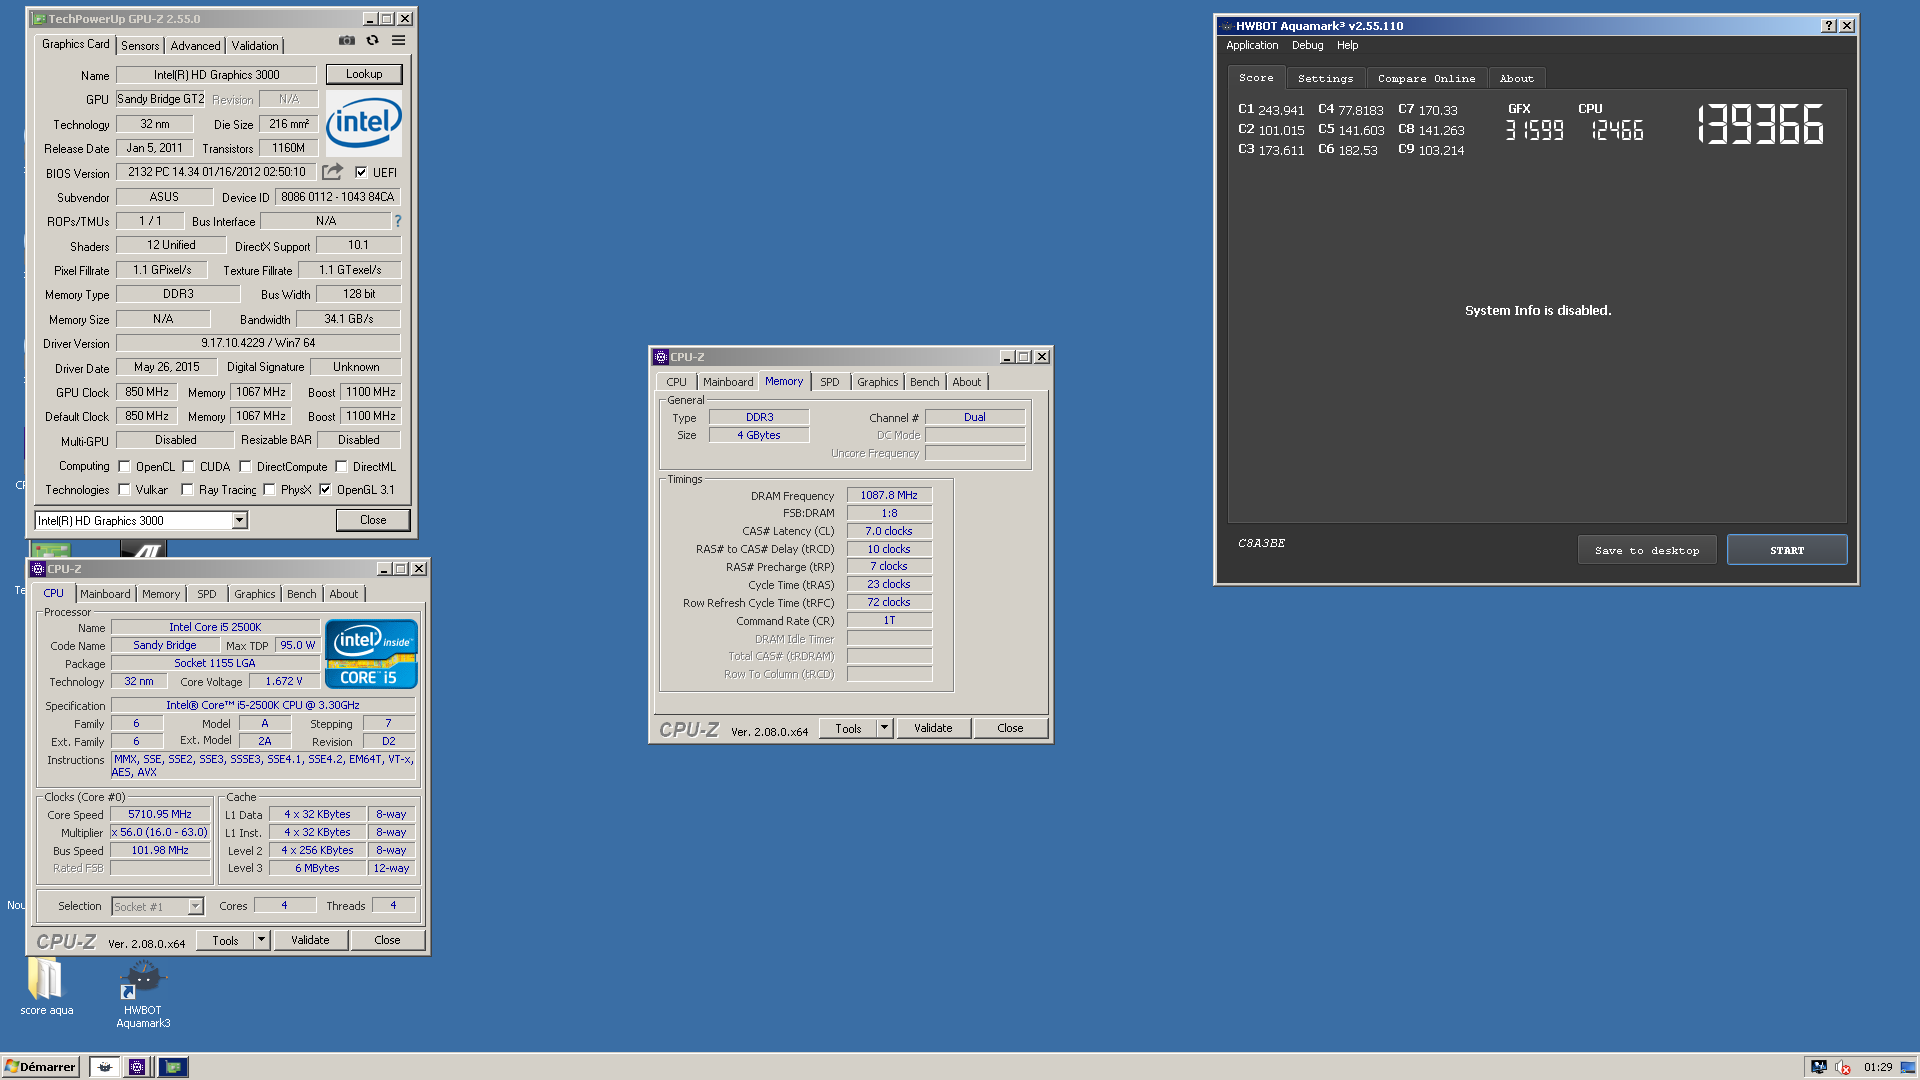Toggle the OpenGL 3.1 checkbox
Image resolution: width=1920 pixels, height=1080 pixels.
[x=325, y=489]
